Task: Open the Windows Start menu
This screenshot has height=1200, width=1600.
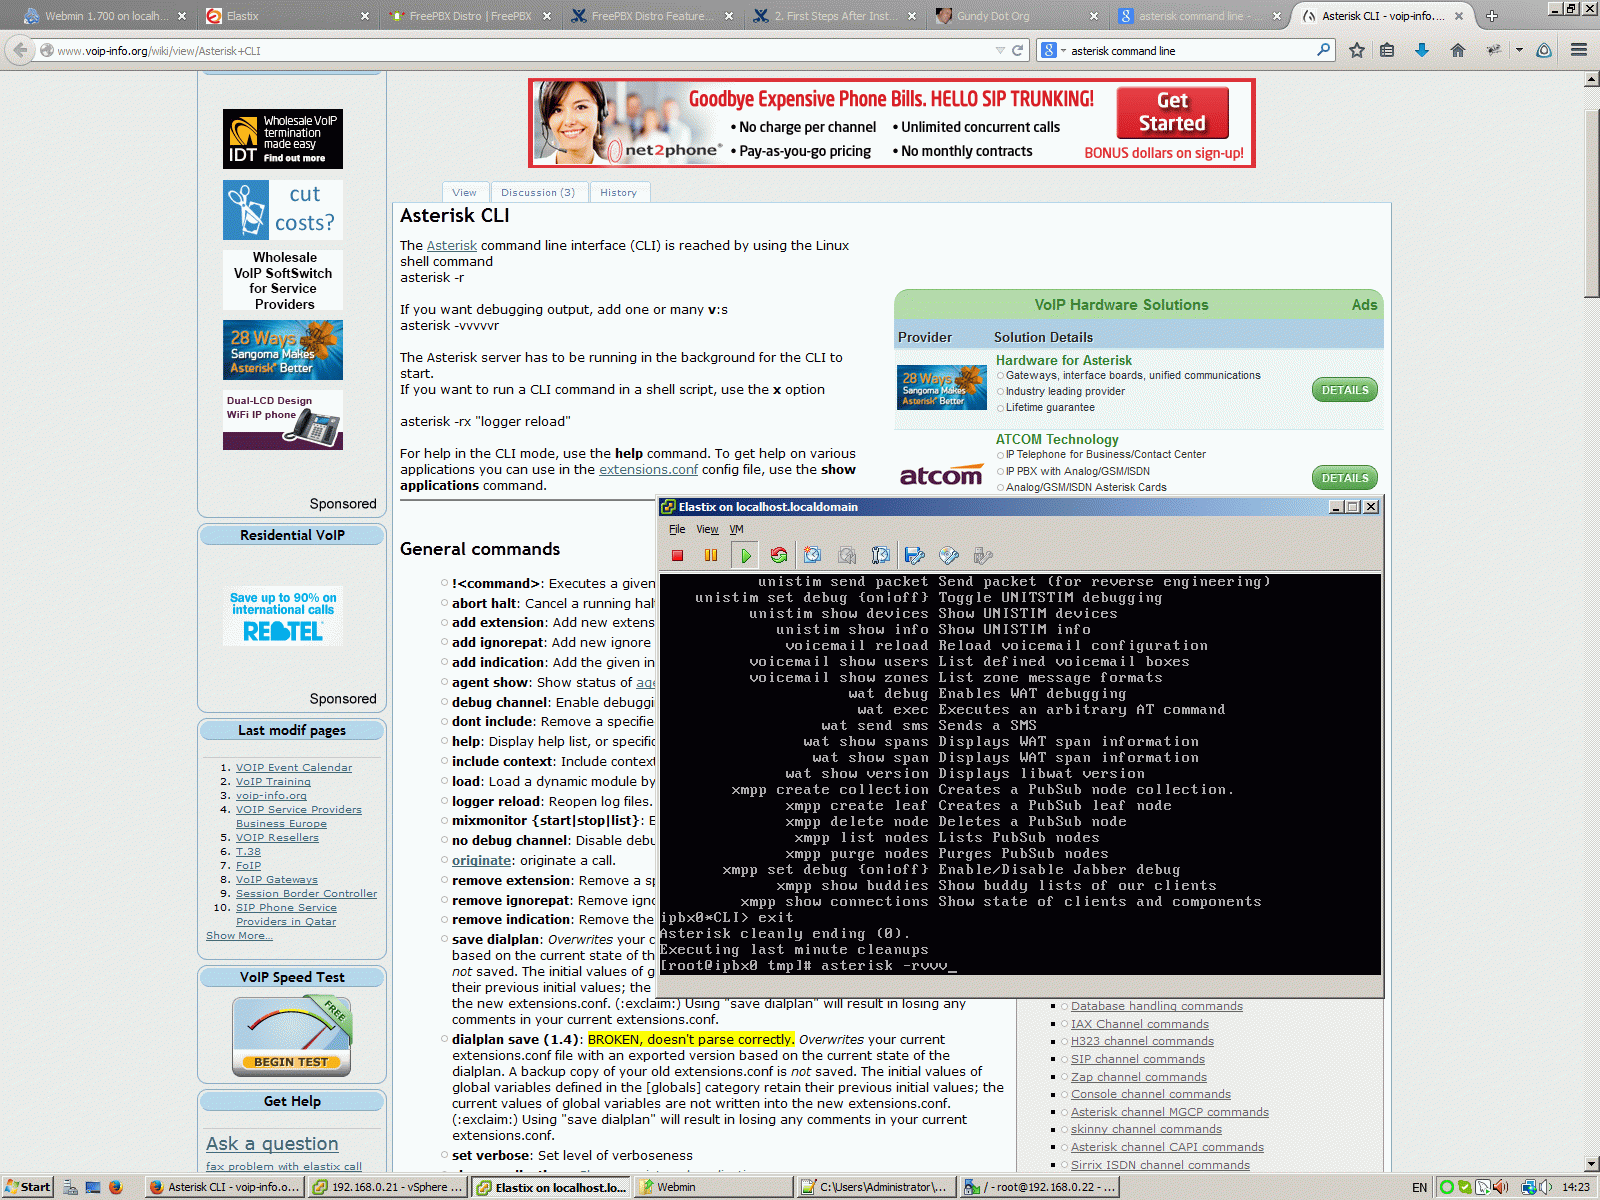Action: click(x=27, y=1187)
